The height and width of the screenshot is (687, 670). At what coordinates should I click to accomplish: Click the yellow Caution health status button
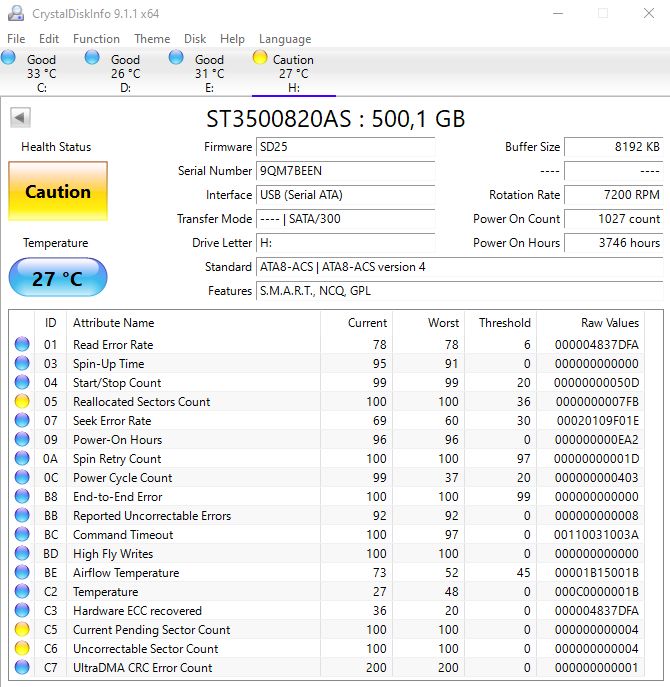(58, 191)
